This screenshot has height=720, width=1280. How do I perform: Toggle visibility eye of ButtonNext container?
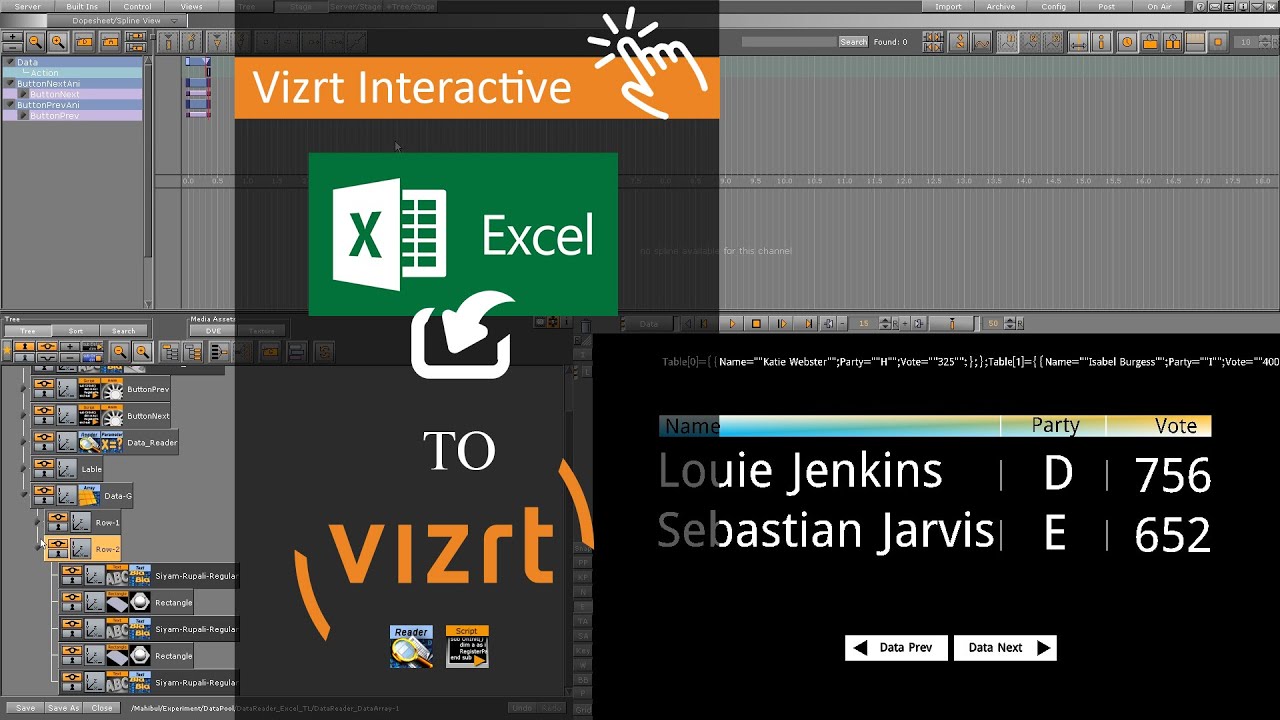[44, 411]
